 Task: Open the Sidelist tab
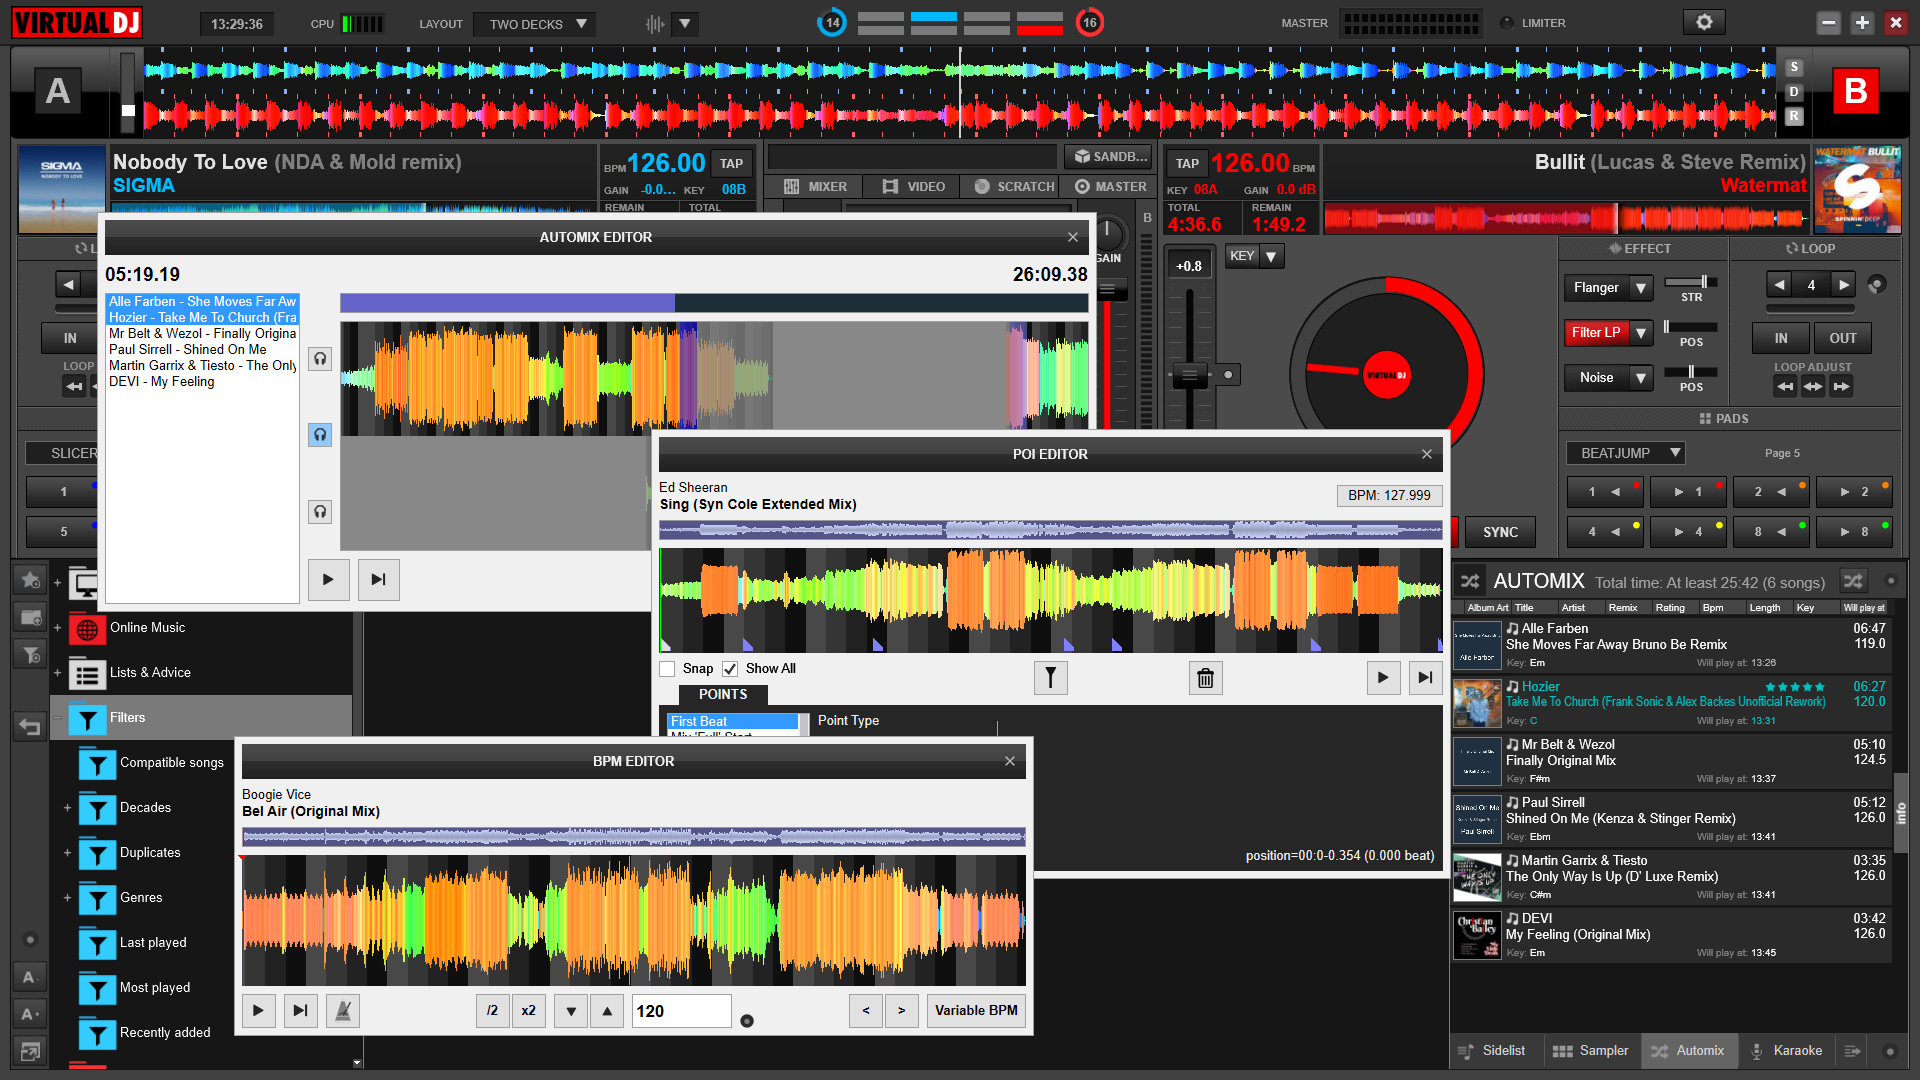pos(1492,1051)
